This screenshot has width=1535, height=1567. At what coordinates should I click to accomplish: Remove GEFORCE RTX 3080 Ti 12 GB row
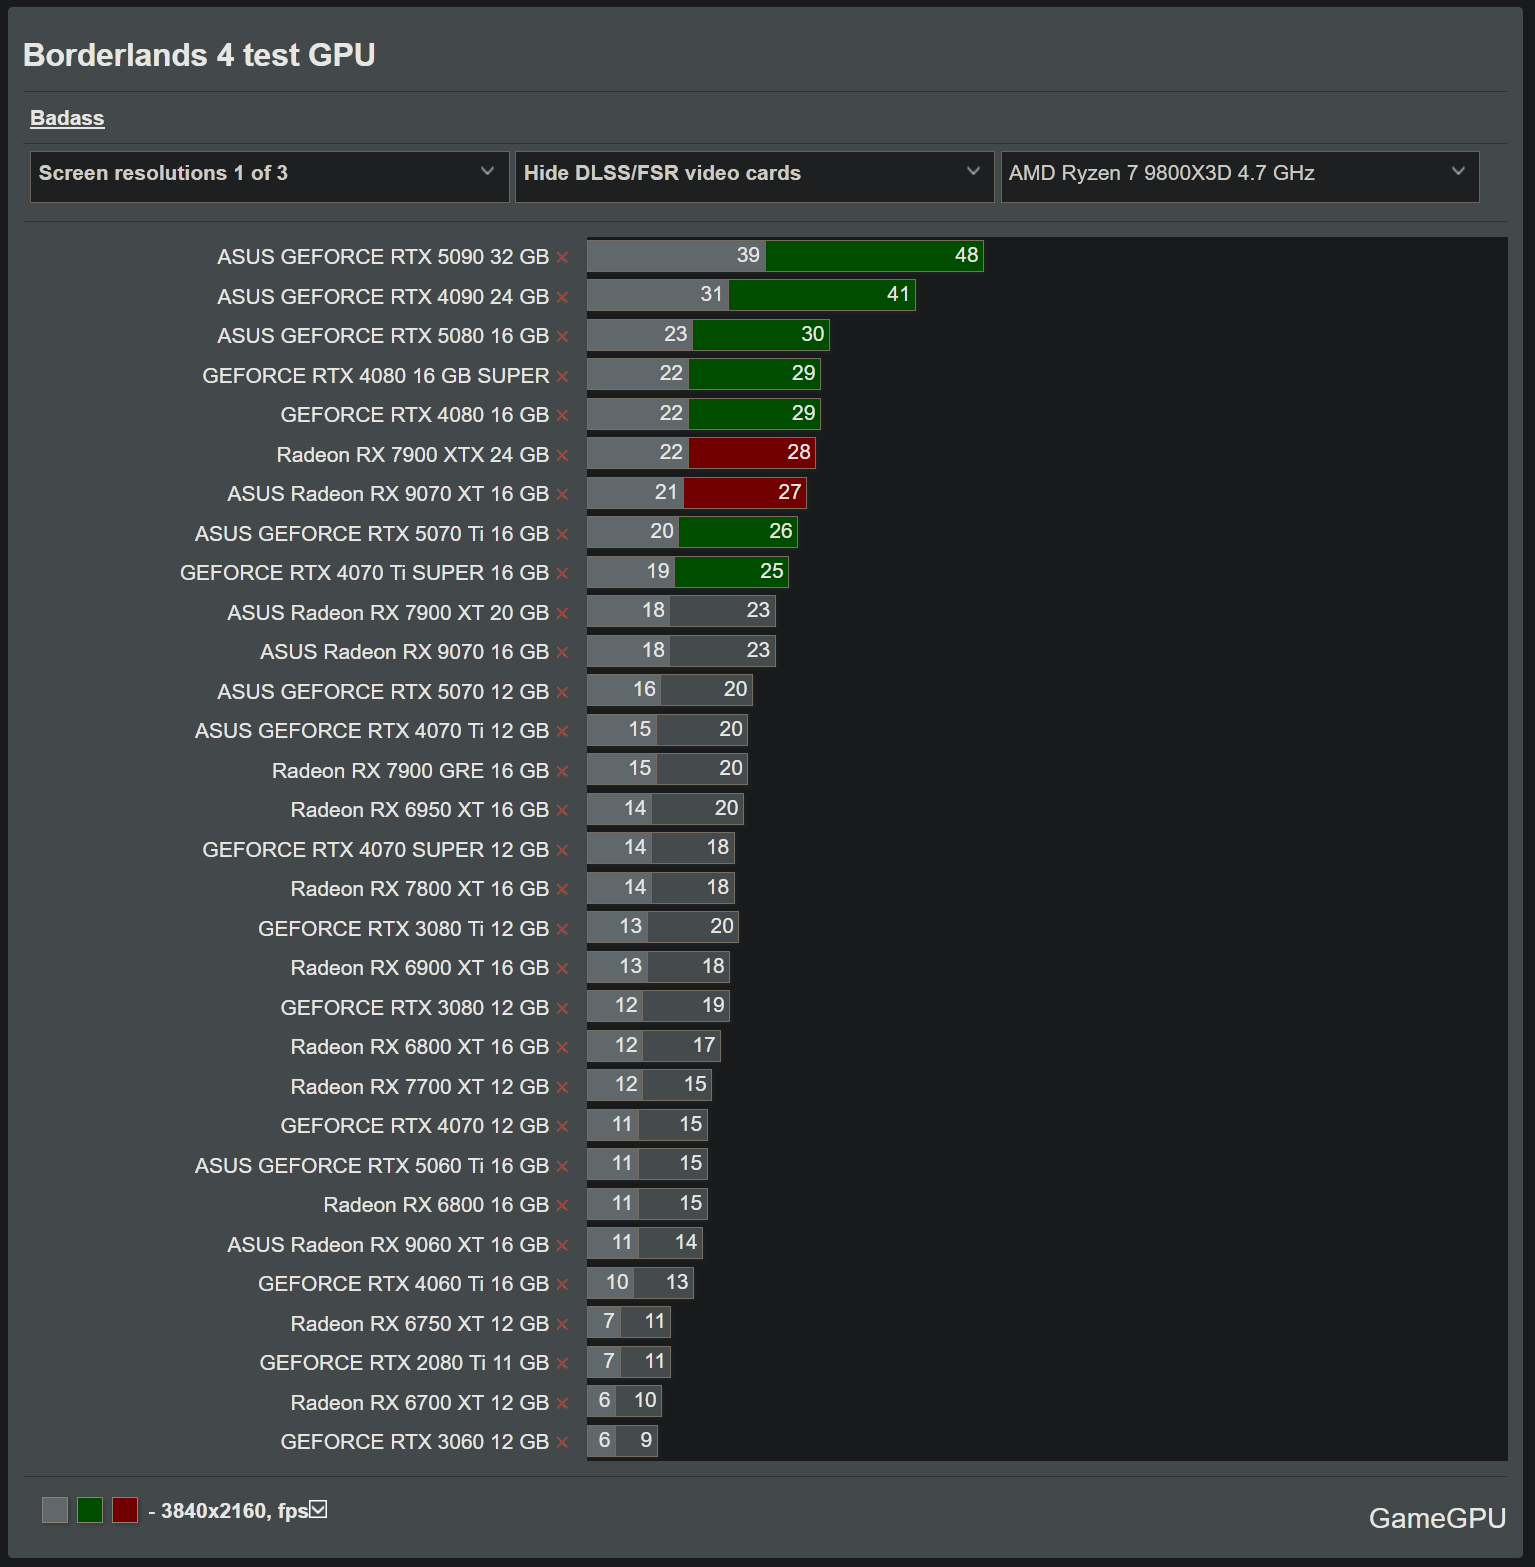563,929
